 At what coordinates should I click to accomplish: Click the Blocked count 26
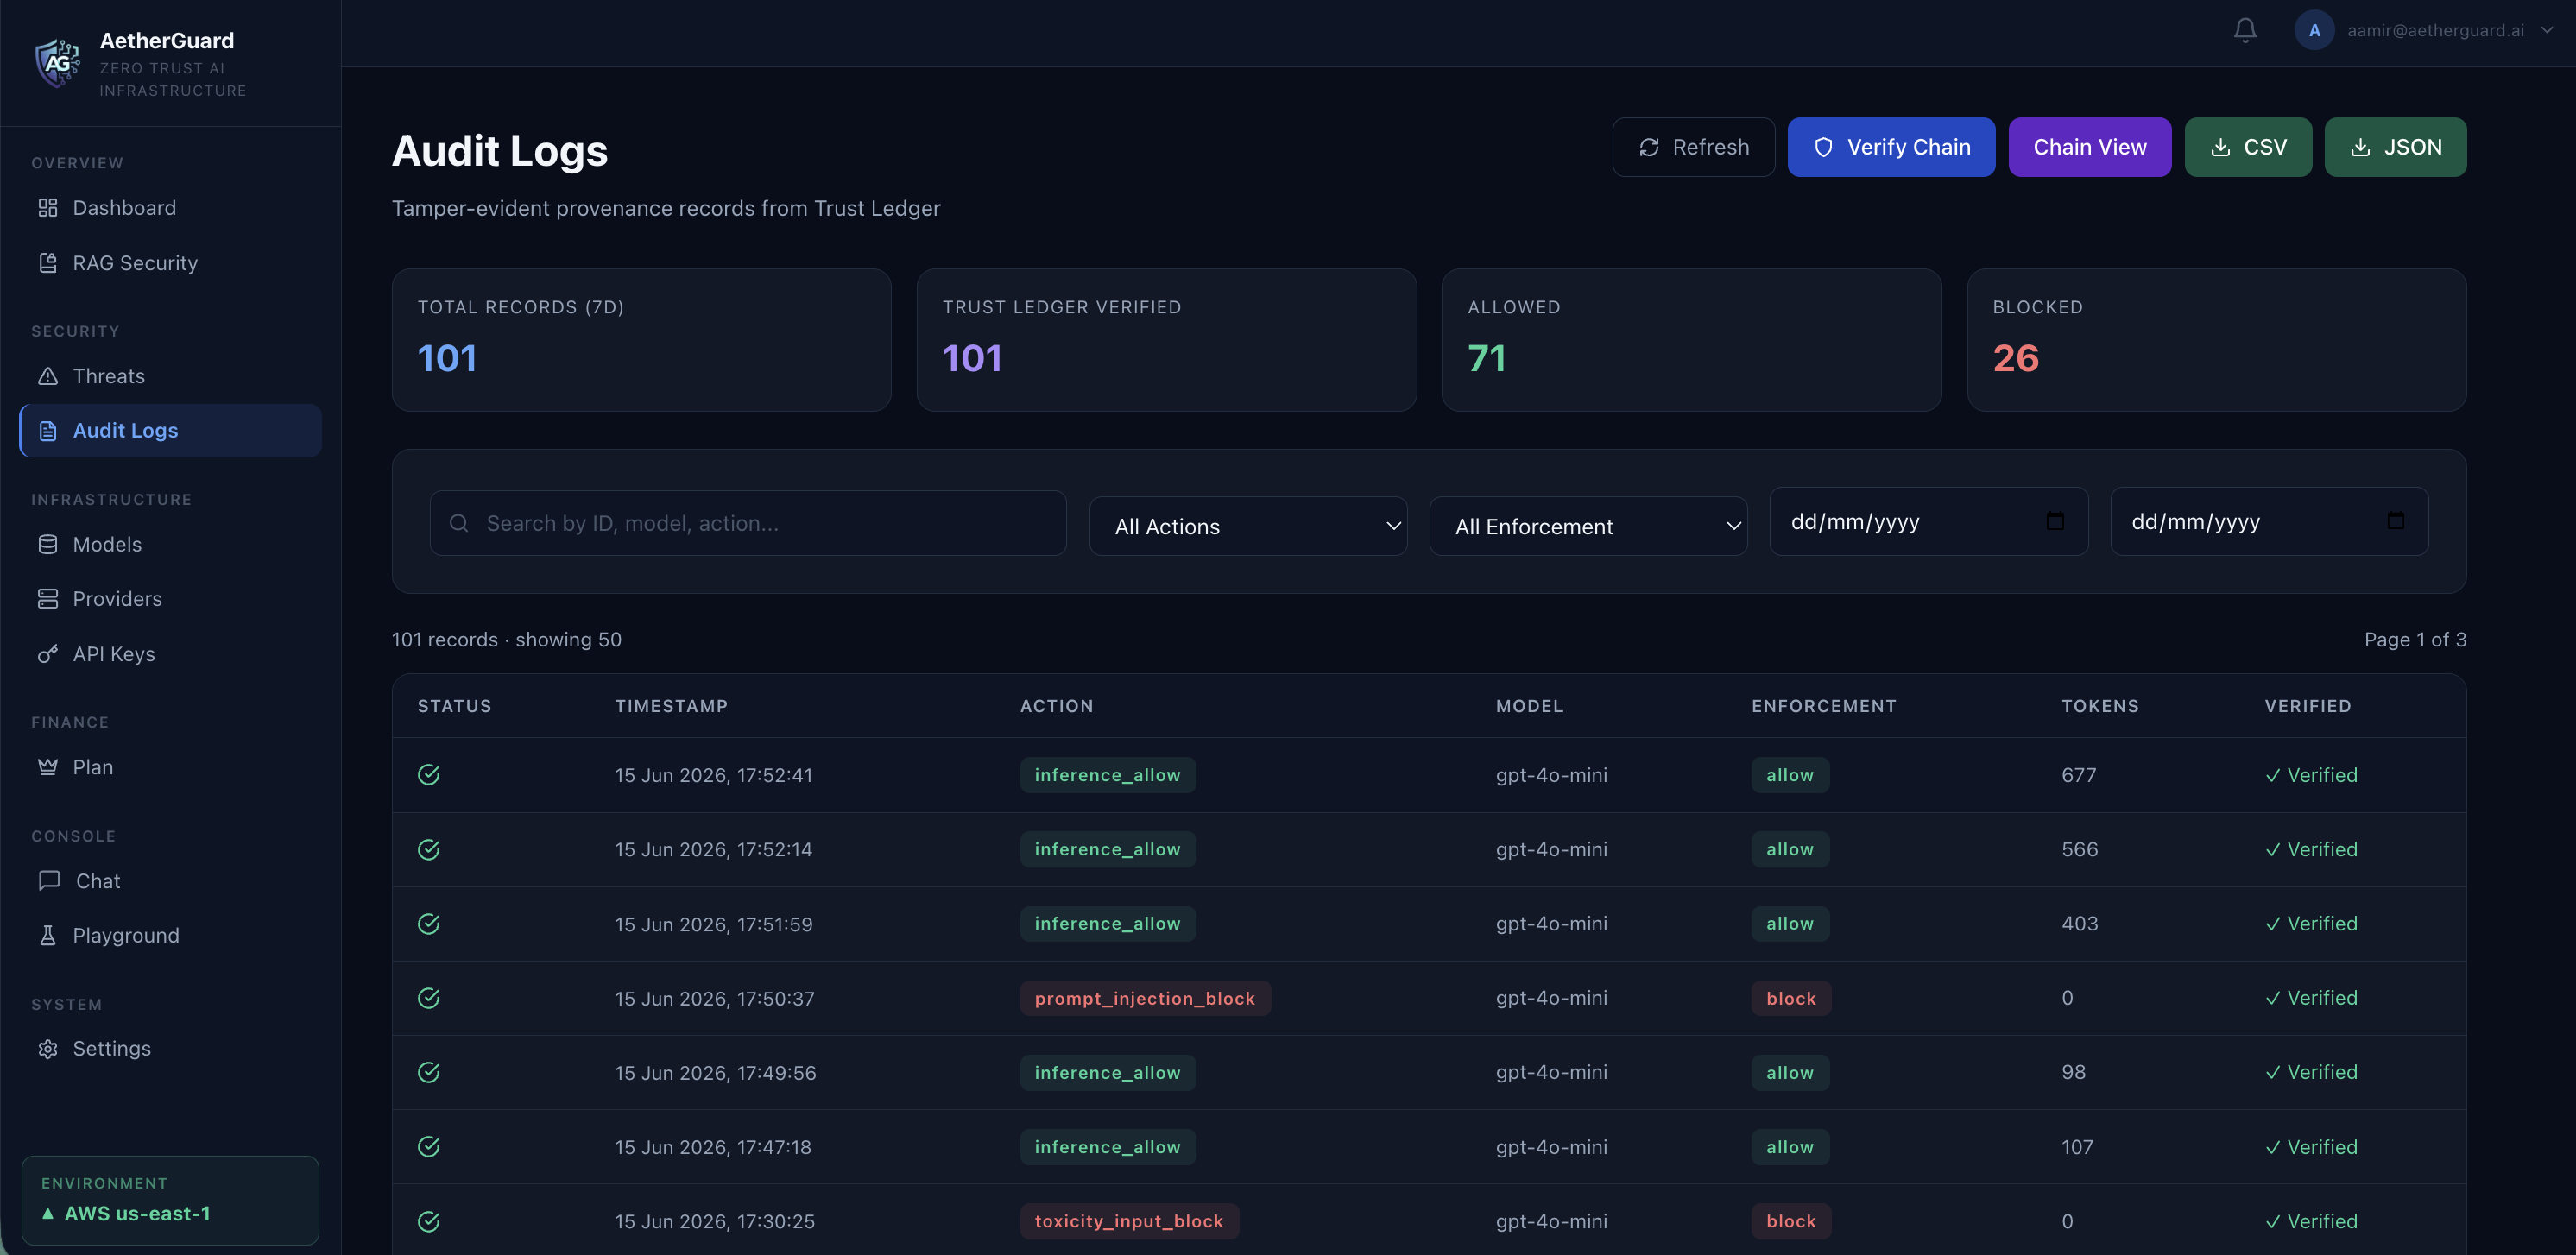2015,359
